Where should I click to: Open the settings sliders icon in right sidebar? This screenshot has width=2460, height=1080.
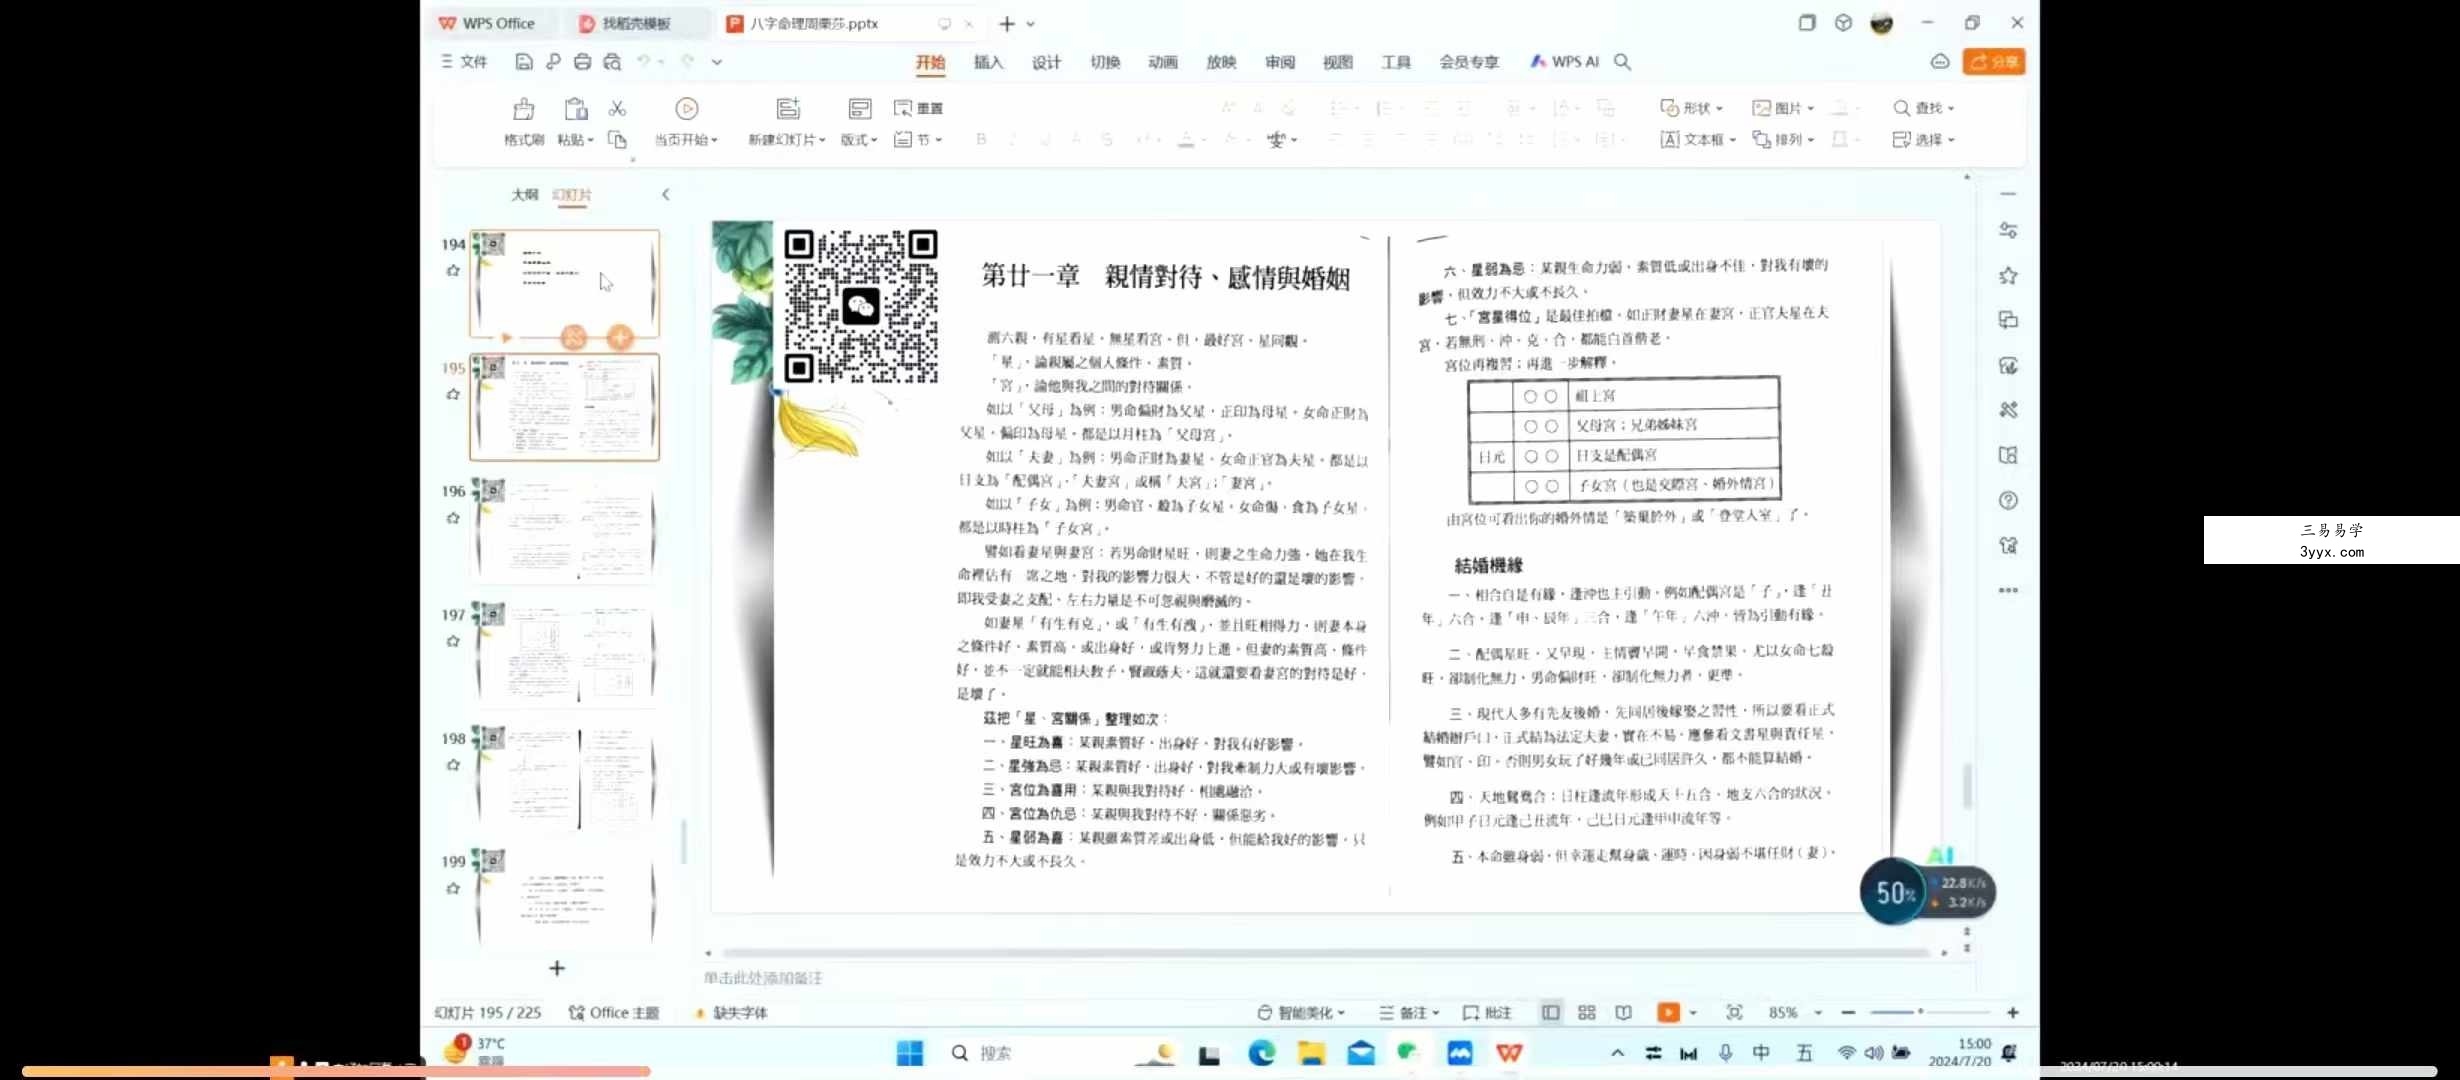(x=2008, y=231)
